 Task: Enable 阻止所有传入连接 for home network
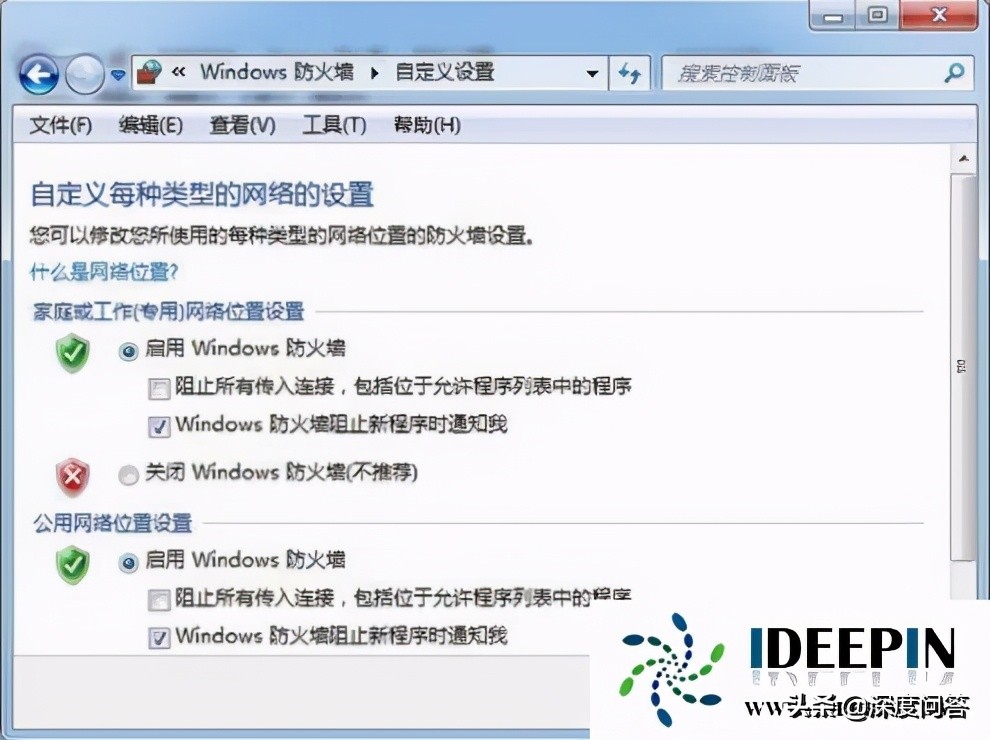click(x=158, y=388)
